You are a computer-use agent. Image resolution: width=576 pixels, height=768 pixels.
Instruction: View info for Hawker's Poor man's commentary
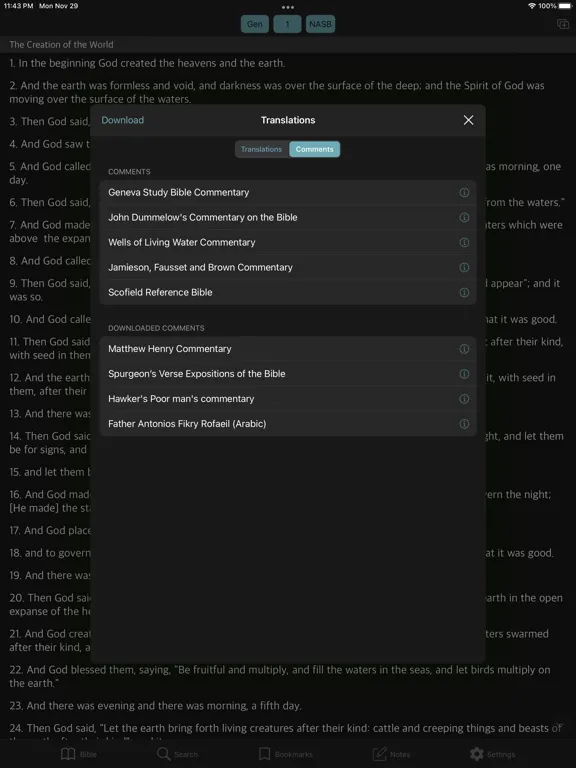coord(464,399)
